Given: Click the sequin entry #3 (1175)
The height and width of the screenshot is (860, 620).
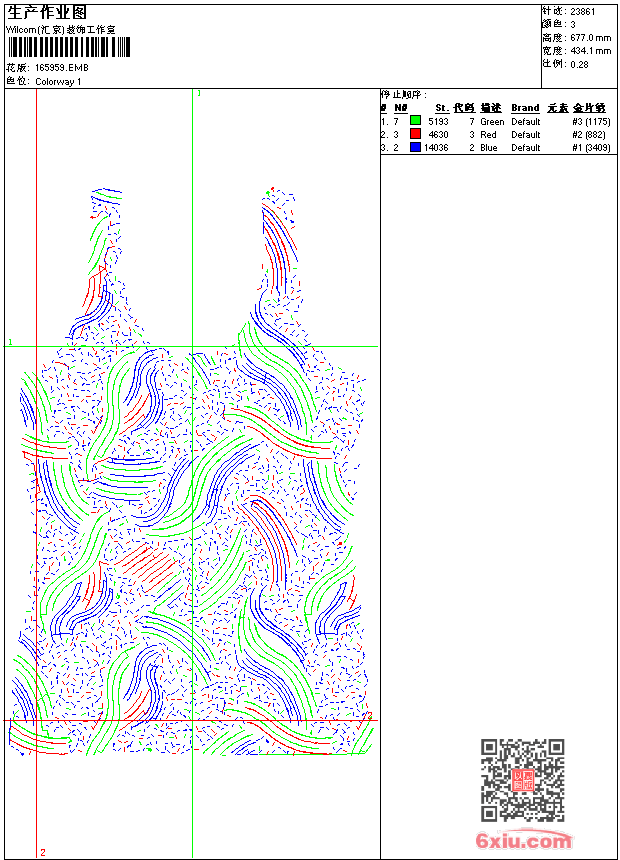Looking at the screenshot, I should [591, 122].
